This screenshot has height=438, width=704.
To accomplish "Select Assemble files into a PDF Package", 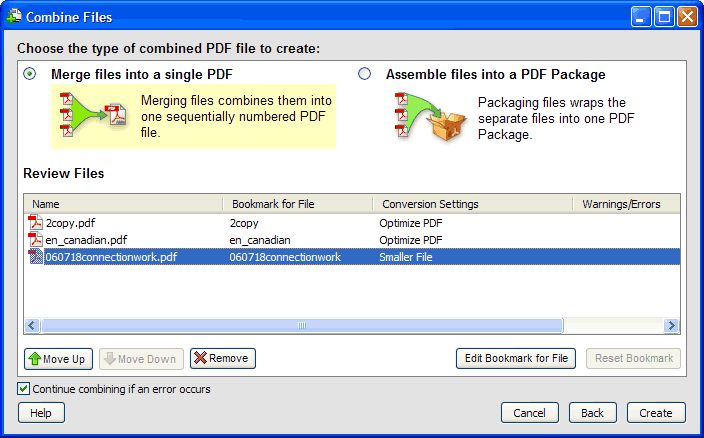I will [x=364, y=74].
